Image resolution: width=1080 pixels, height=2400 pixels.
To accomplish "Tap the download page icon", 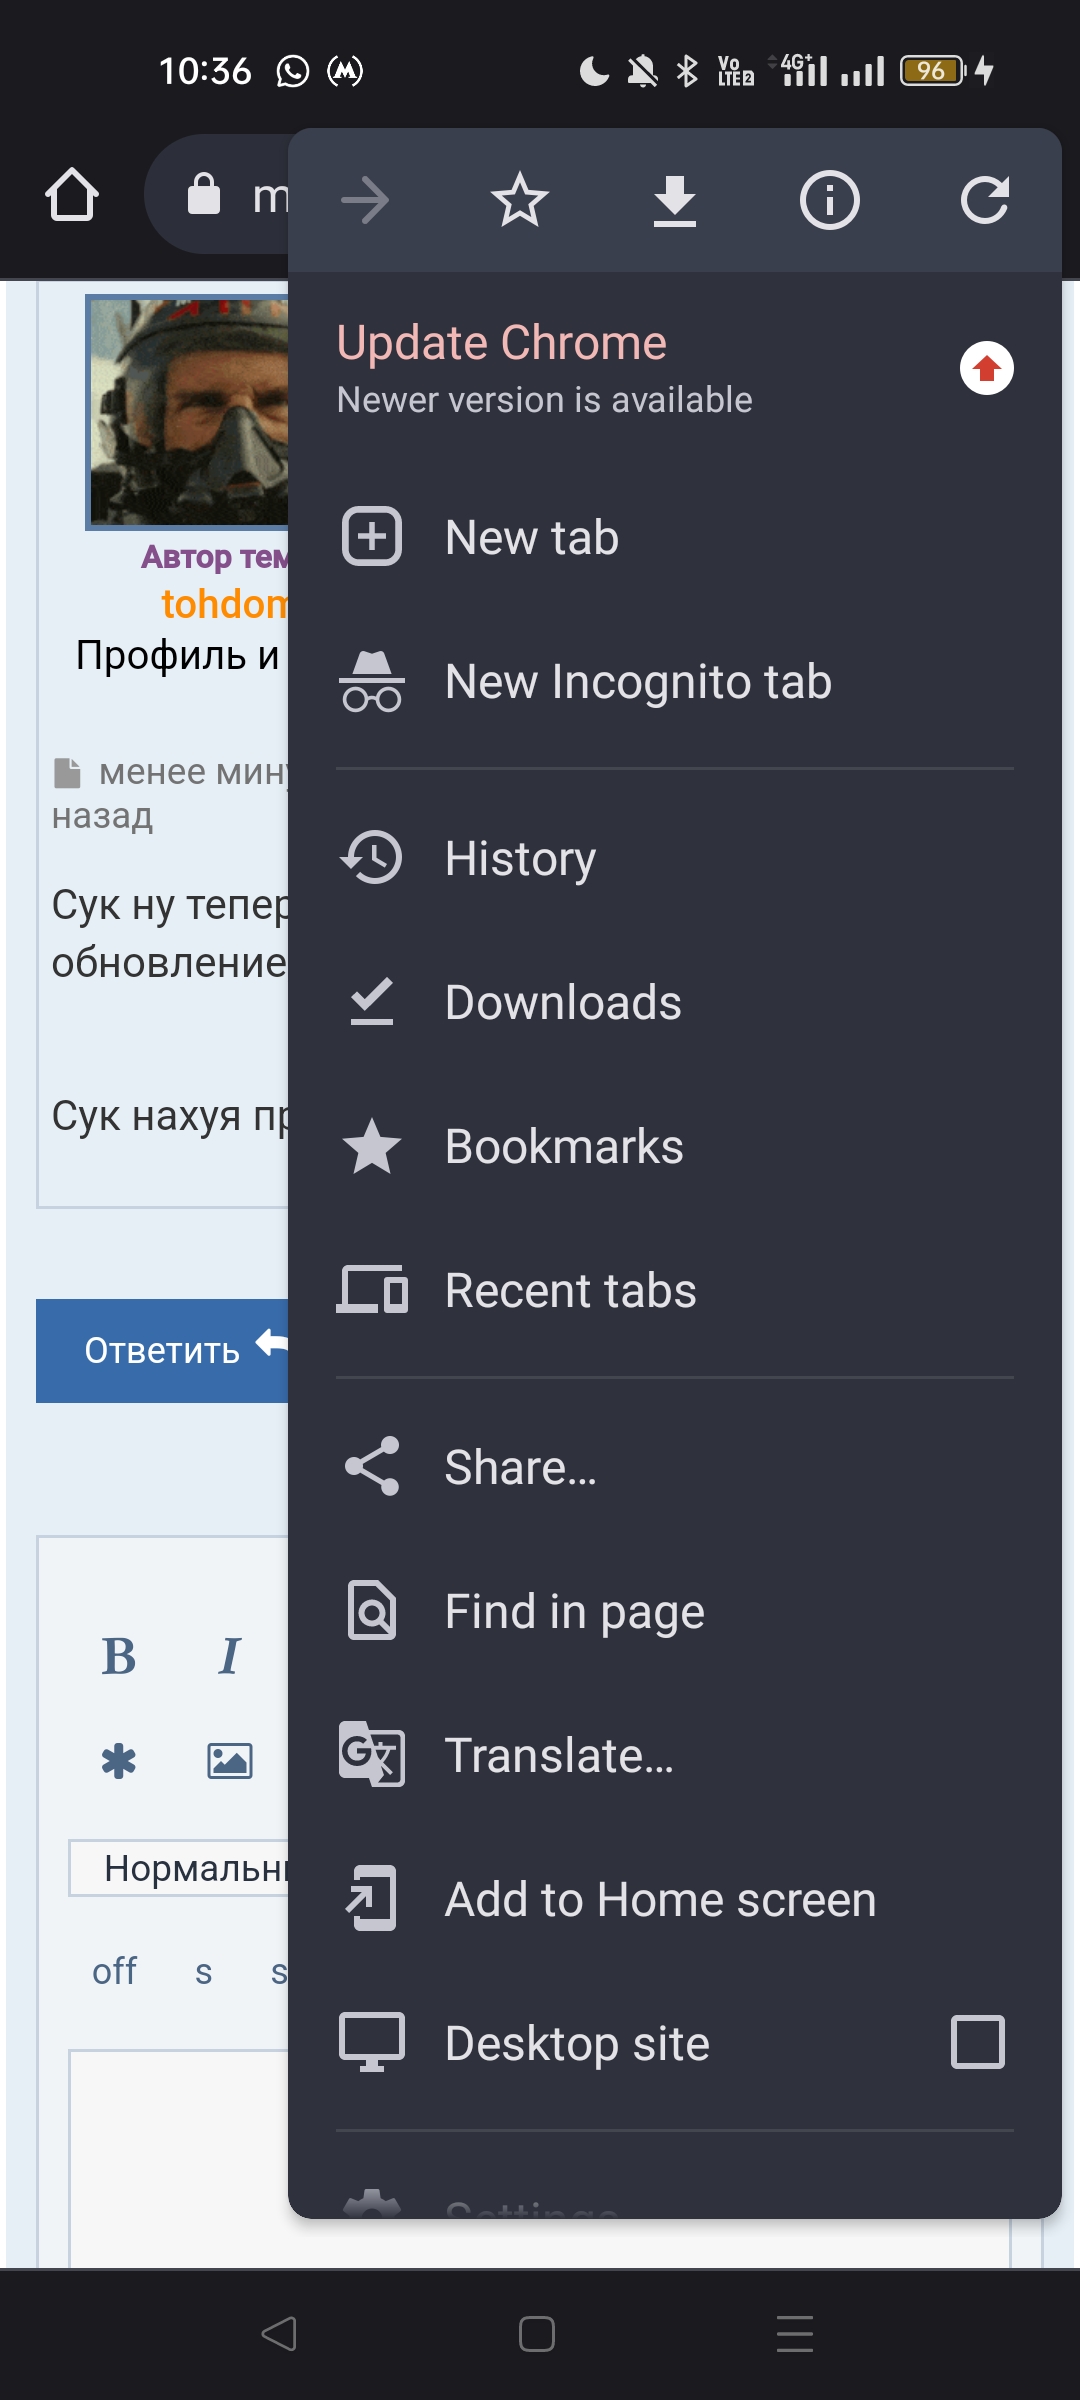I will [675, 200].
